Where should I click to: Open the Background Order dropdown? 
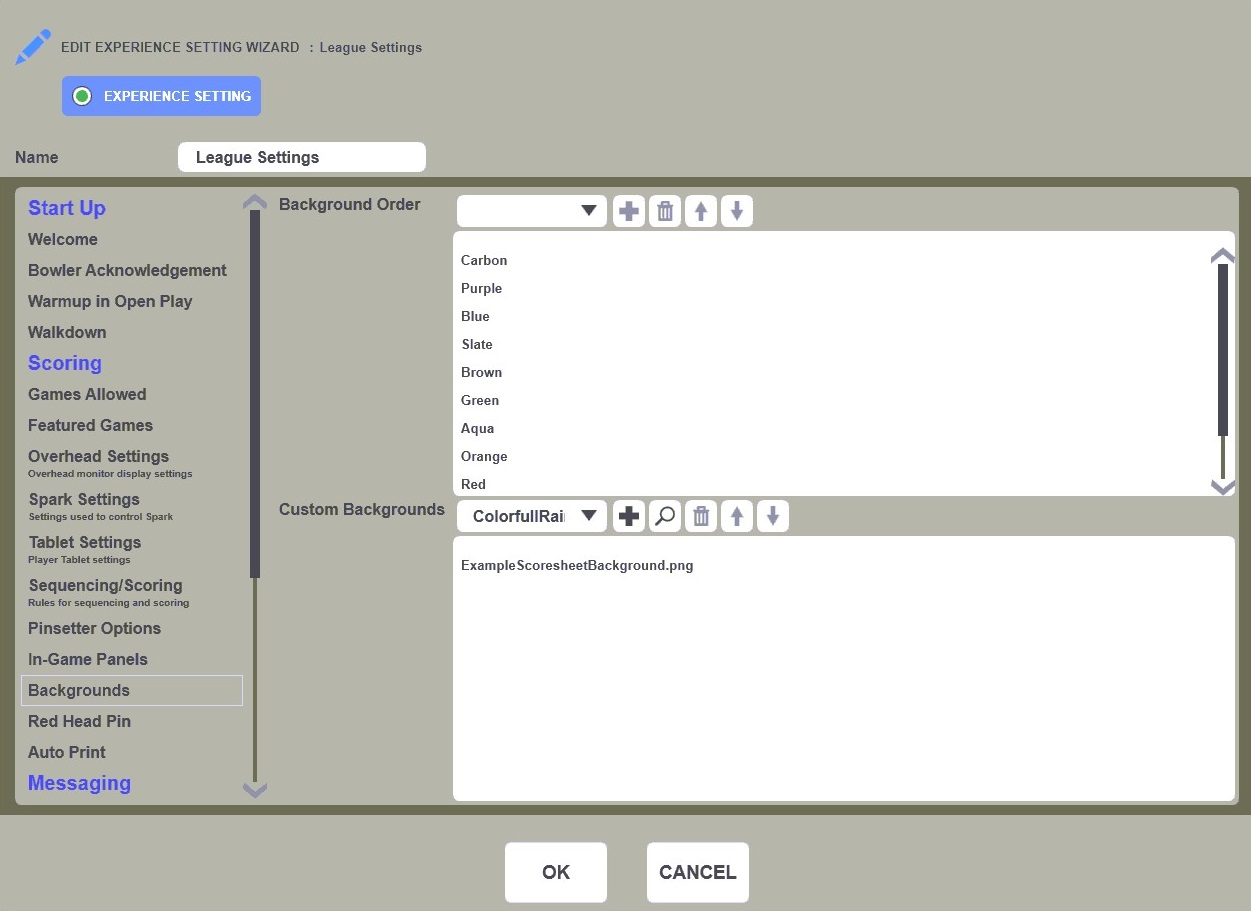click(x=532, y=211)
